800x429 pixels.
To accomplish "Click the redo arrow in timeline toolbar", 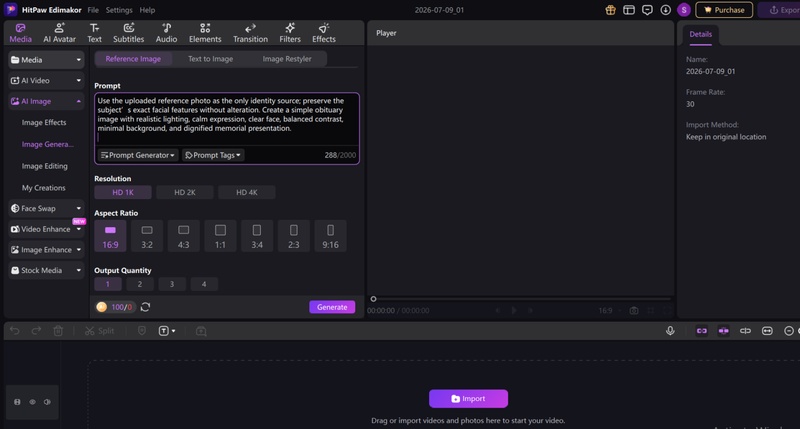I will [x=36, y=331].
